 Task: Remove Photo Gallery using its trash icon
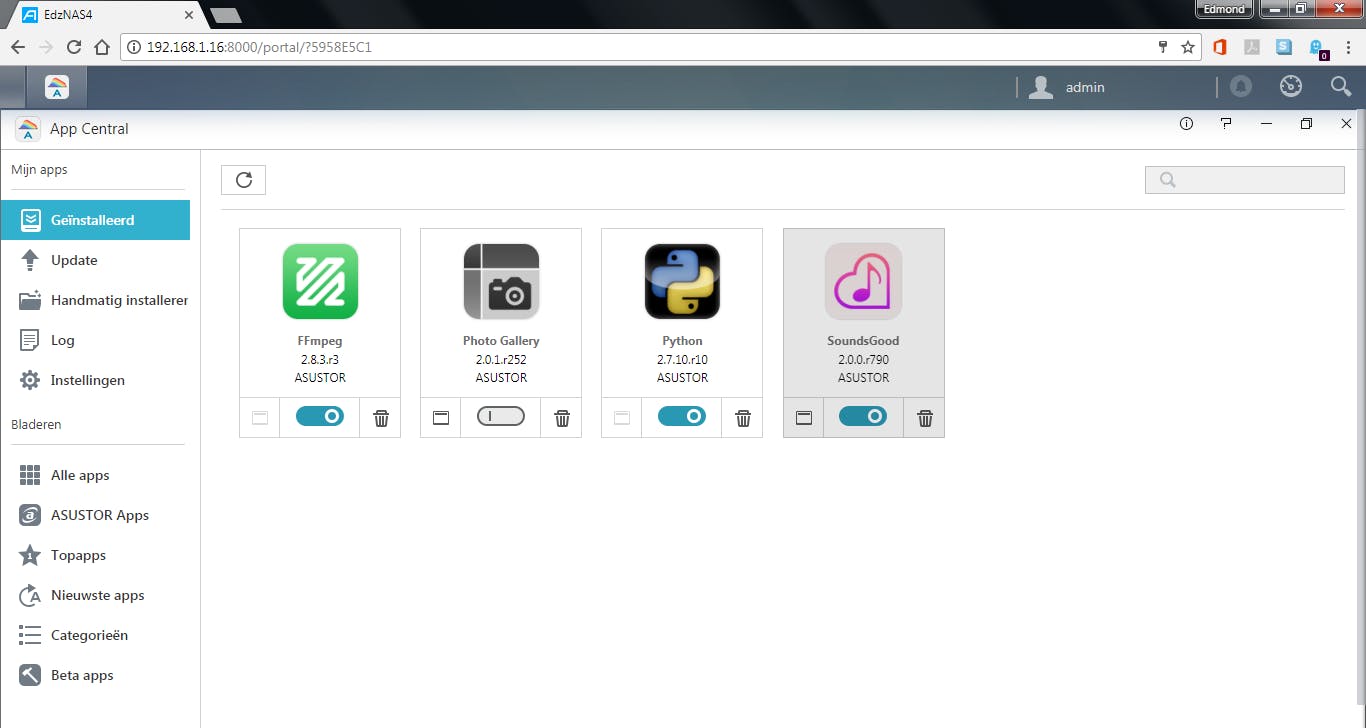pos(562,418)
